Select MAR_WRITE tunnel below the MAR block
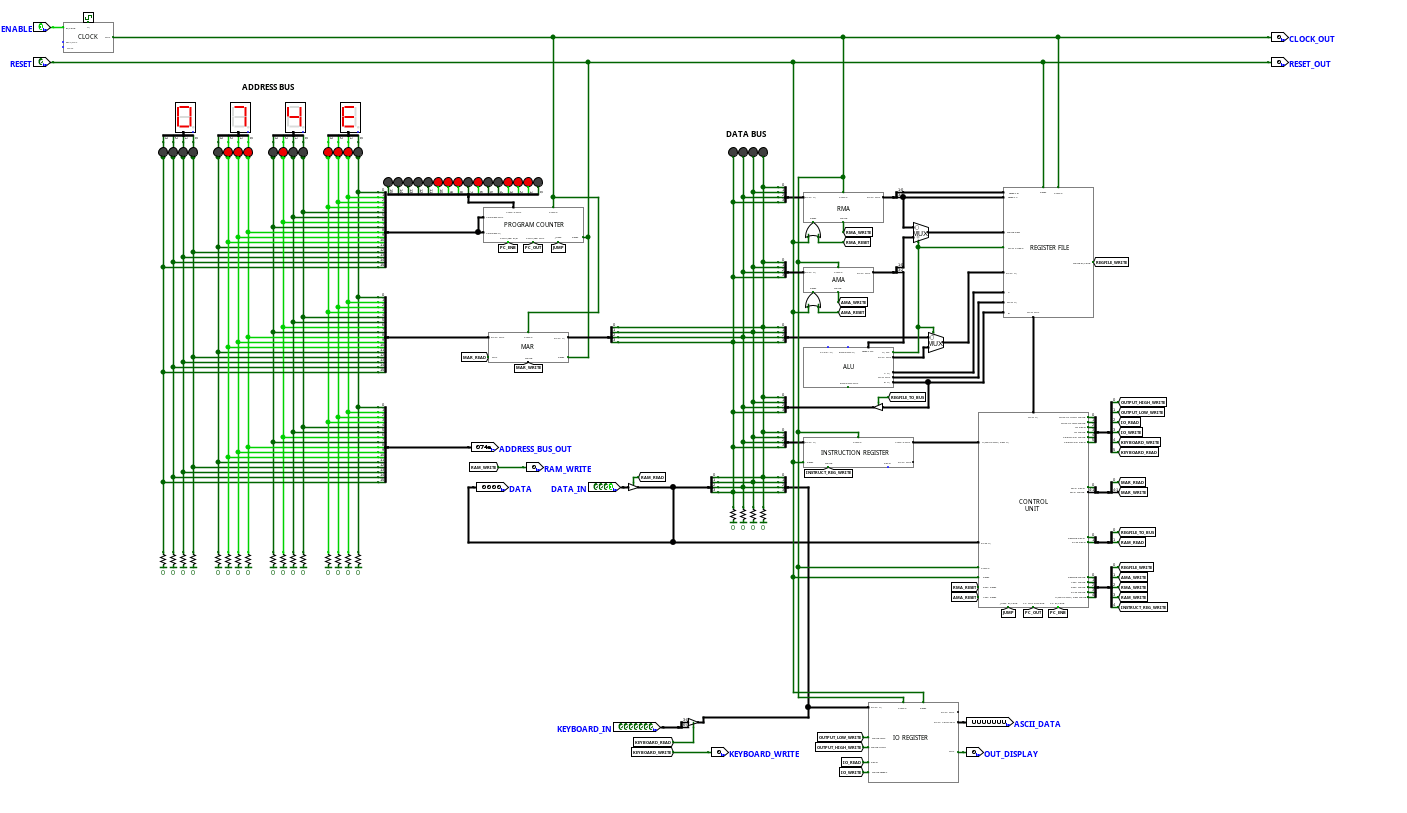This screenshot has width=1407, height=813. coord(528,367)
